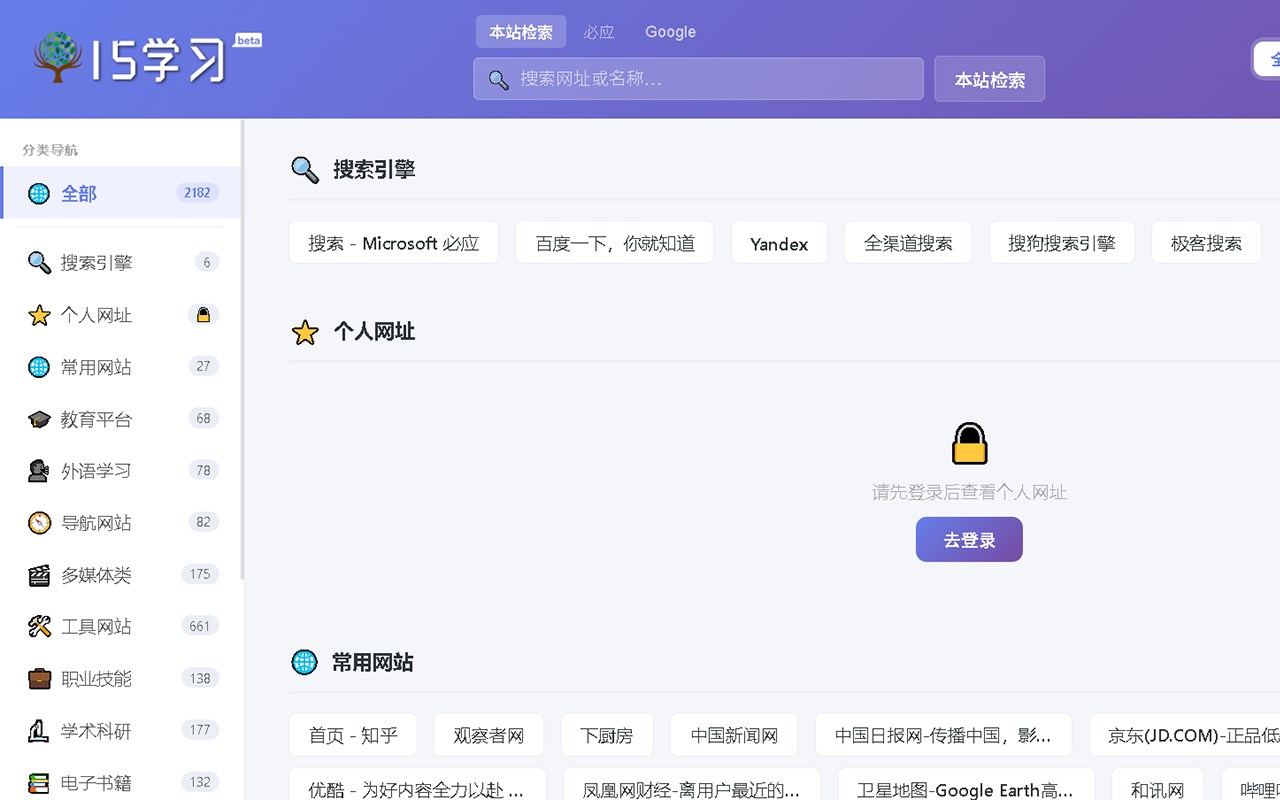The image size is (1280, 800).
Task: Click the globe icon beside 全部
Action: click(x=39, y=193)
